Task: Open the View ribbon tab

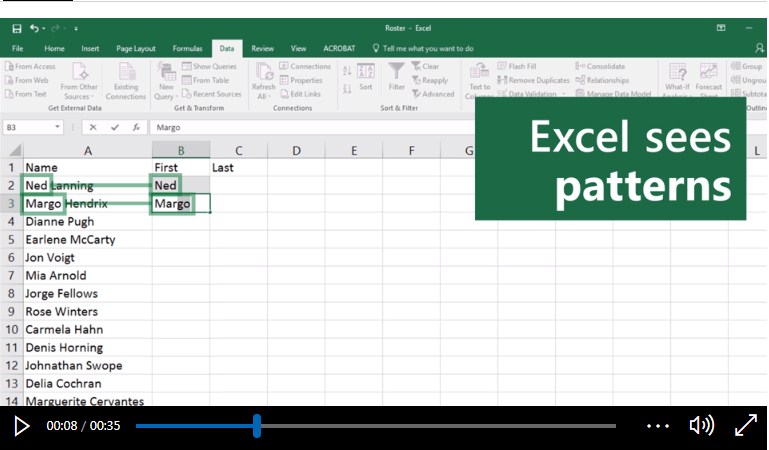Action: (298, 49)
